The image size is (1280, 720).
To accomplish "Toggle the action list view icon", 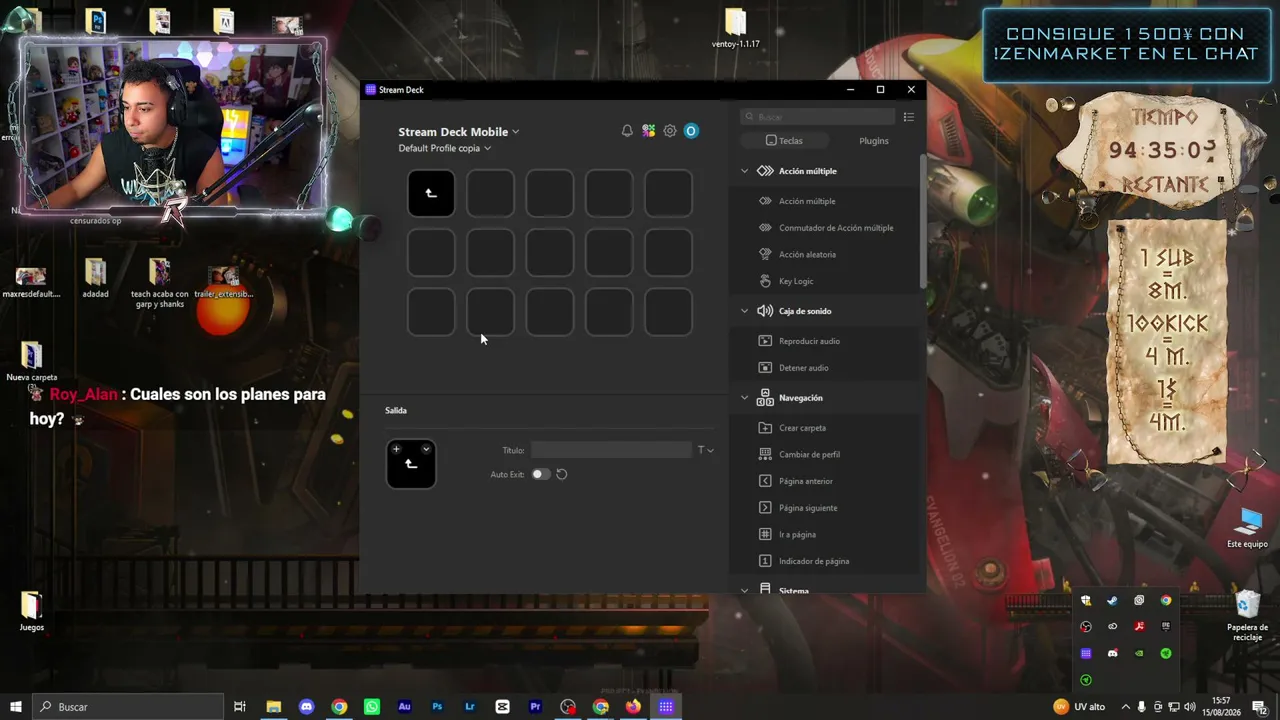I will click(909, 117).
